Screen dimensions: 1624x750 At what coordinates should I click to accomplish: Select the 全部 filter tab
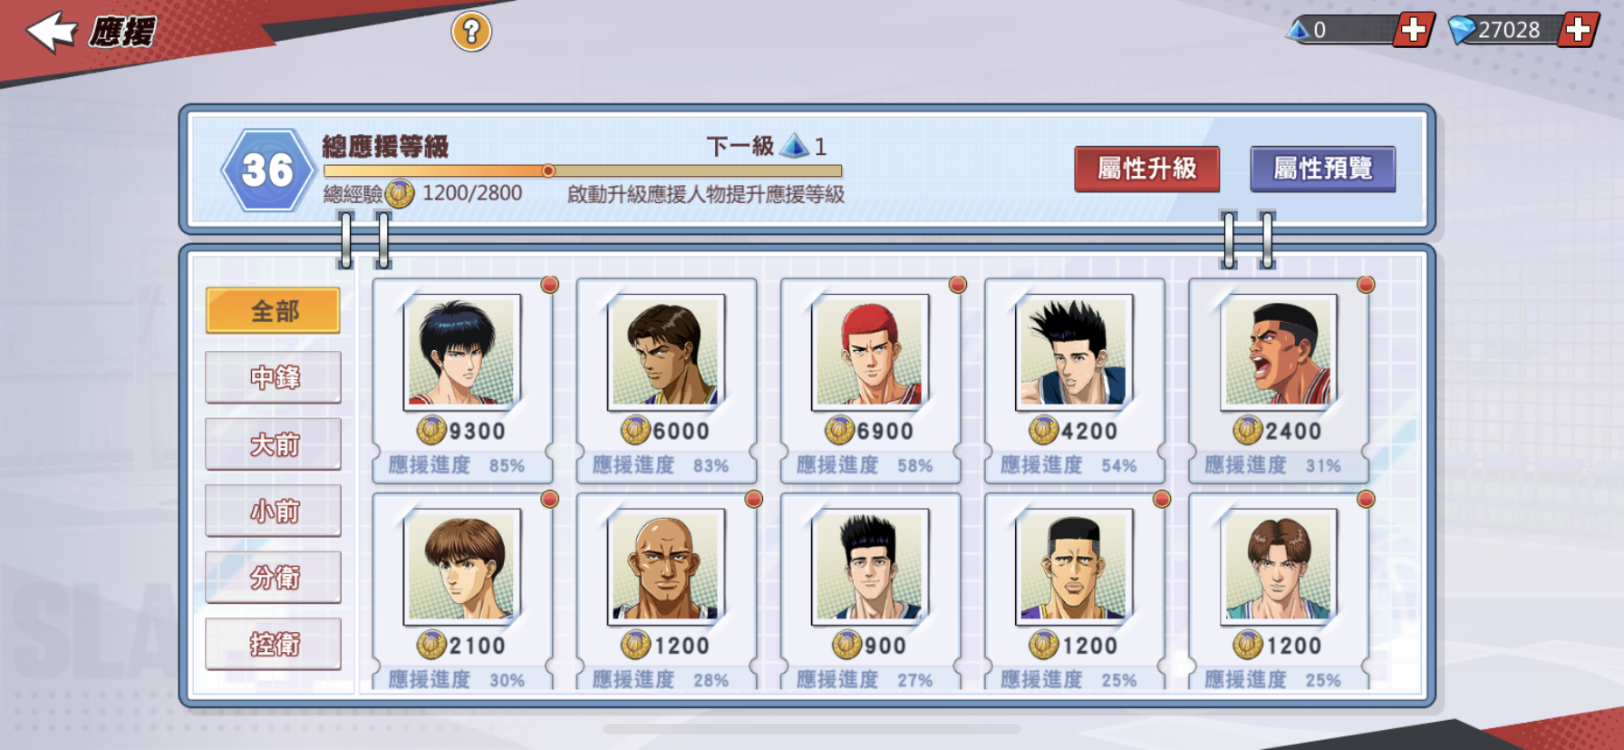tap(273, 311)
